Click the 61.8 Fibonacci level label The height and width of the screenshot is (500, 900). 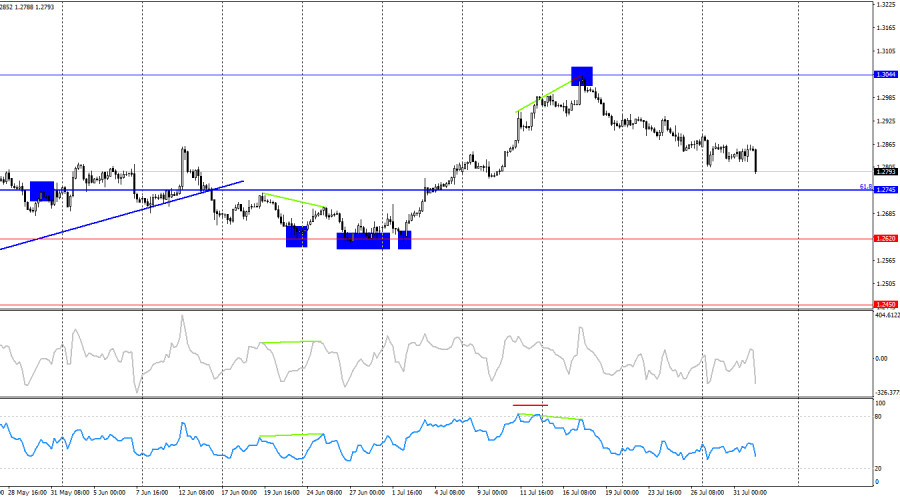[x=866, y=187]
